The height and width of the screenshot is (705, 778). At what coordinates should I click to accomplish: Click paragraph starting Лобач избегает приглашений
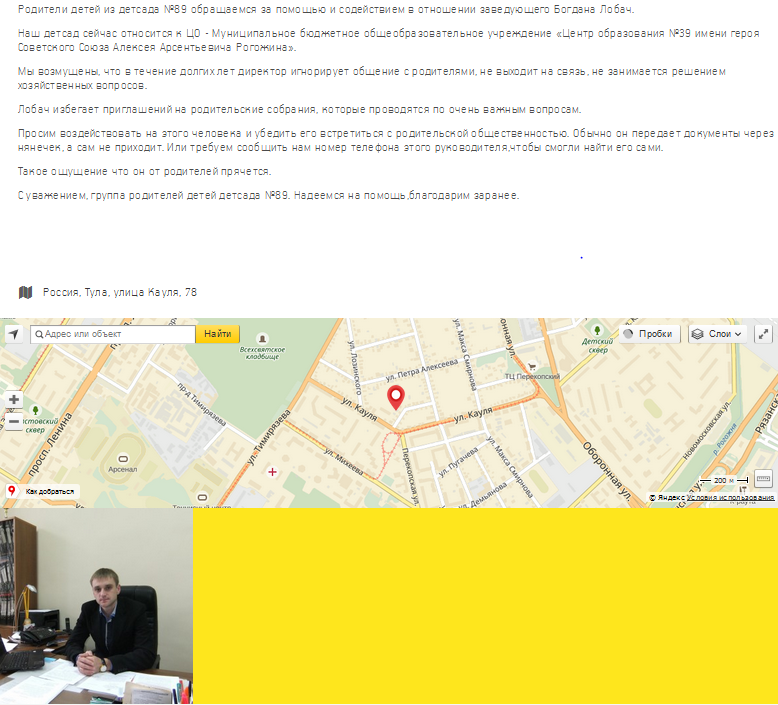(299, 109)
